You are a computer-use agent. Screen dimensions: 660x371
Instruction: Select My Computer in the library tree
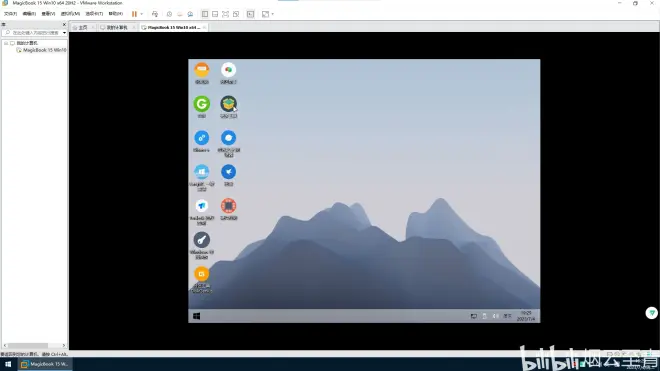click(27, 43)
